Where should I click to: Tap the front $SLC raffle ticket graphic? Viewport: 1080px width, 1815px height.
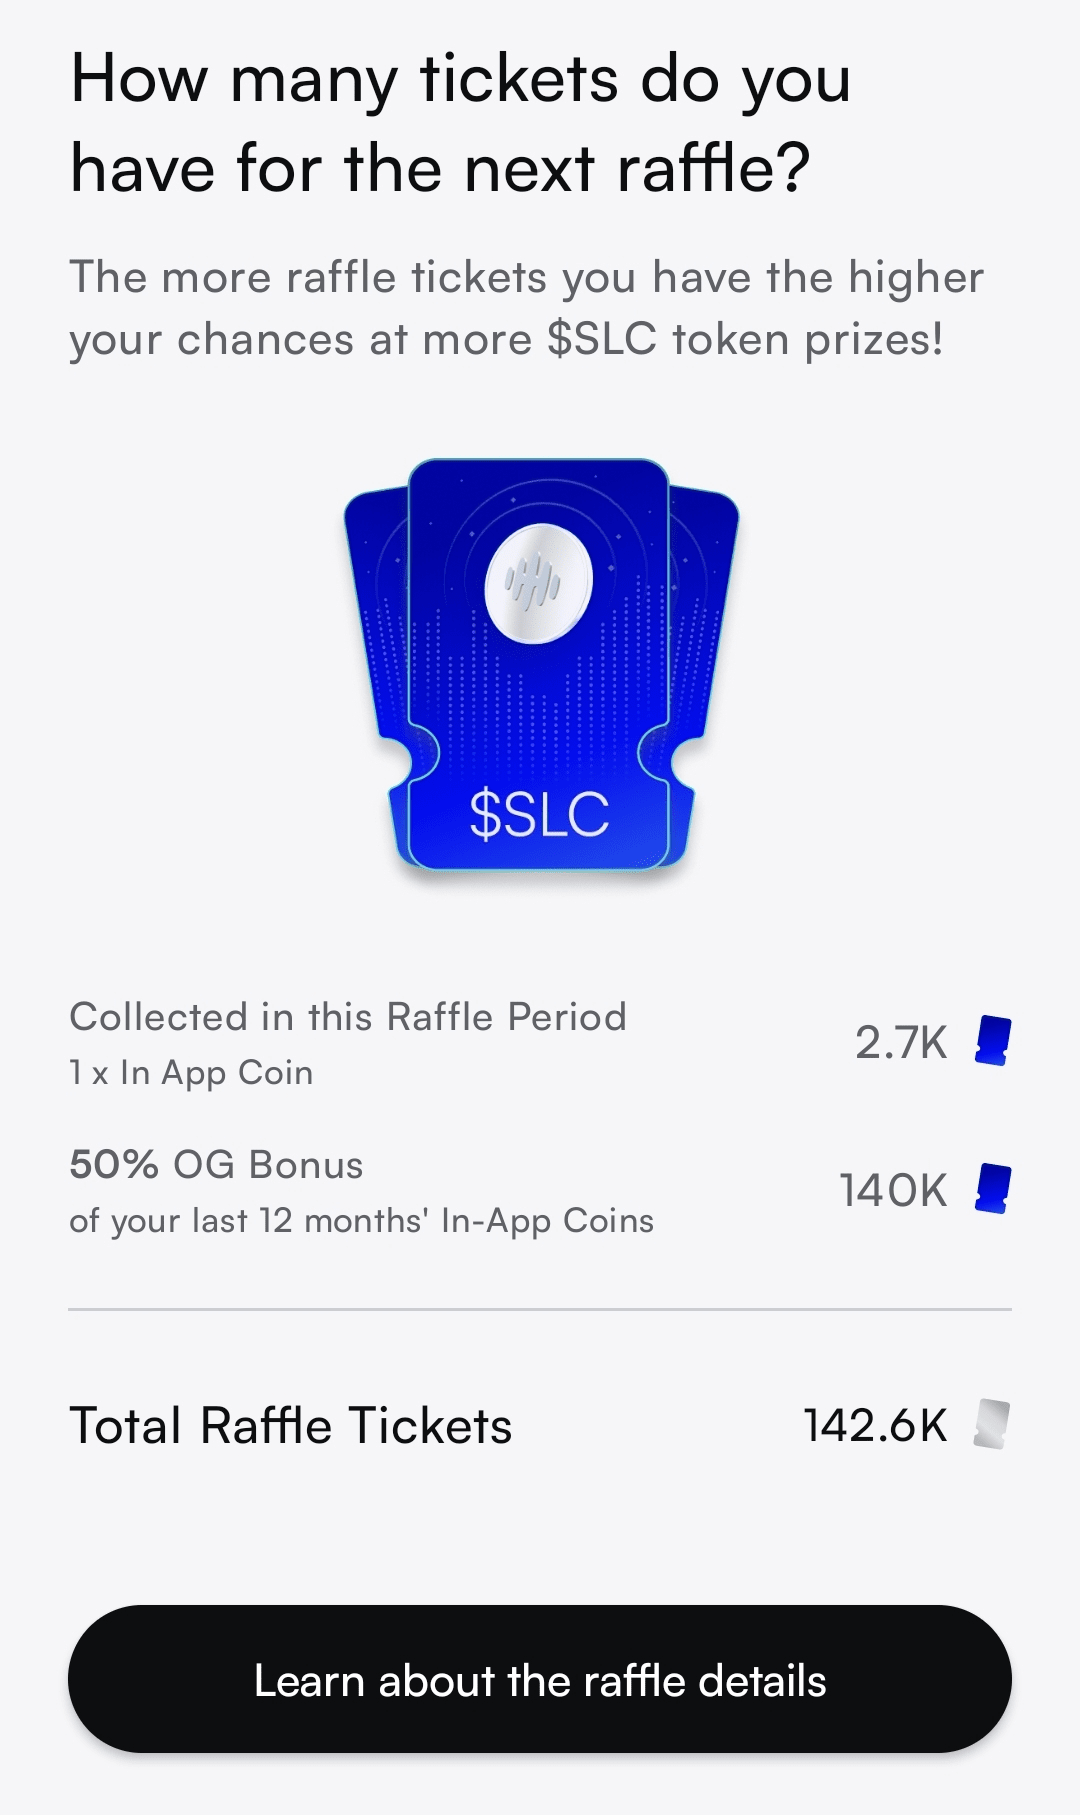tap(539, 664)
